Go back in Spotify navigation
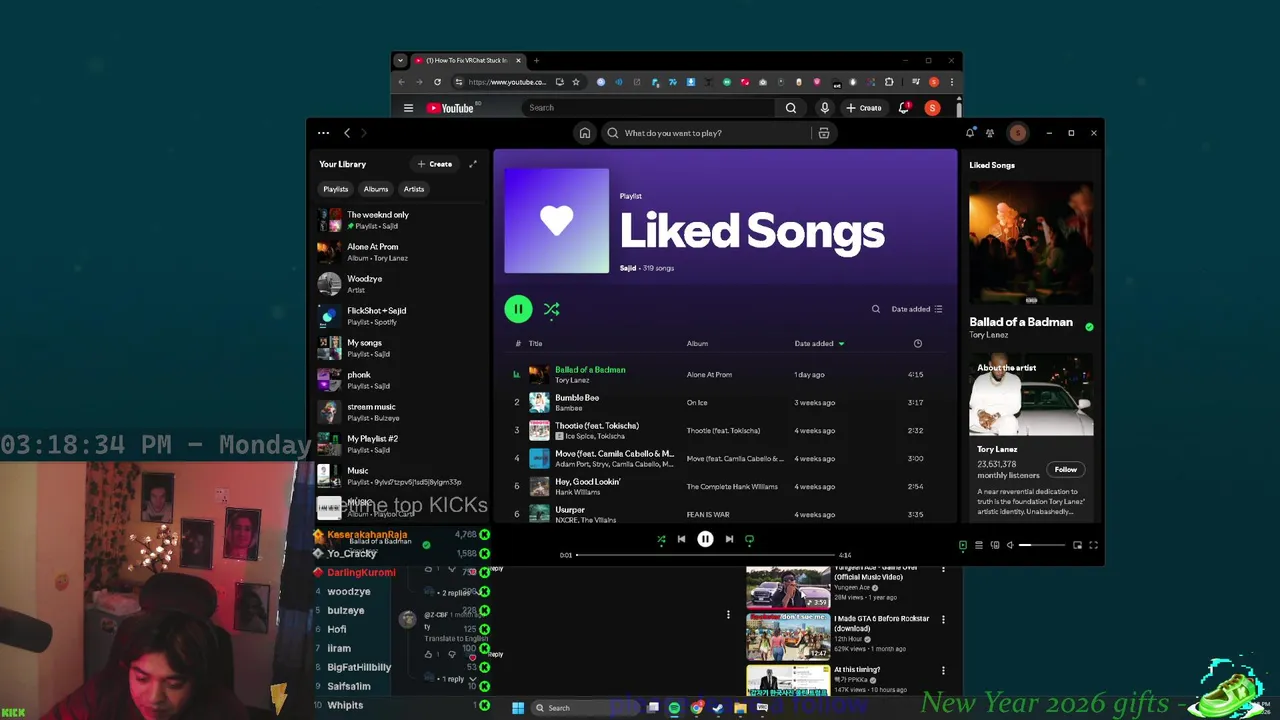This screenshot has width=1280, height=720. pos(347,133)
